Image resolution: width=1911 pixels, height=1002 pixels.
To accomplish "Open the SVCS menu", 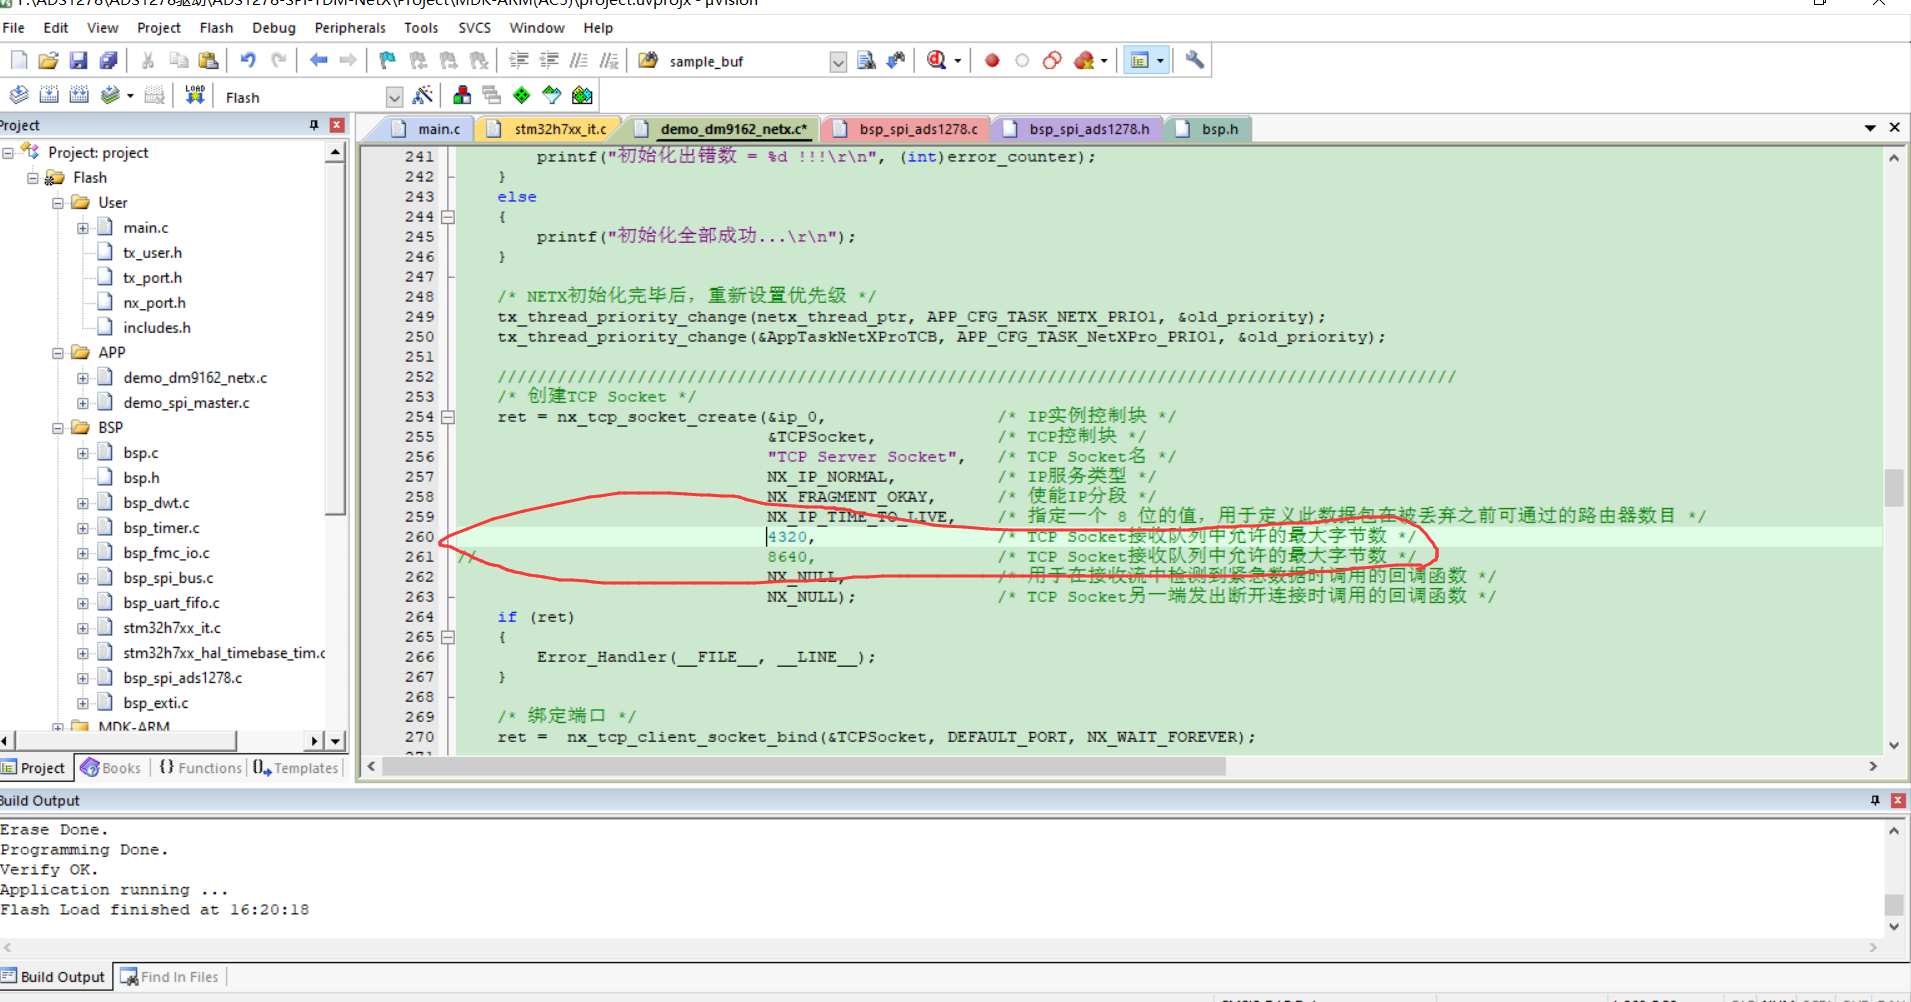I will 475,28.
